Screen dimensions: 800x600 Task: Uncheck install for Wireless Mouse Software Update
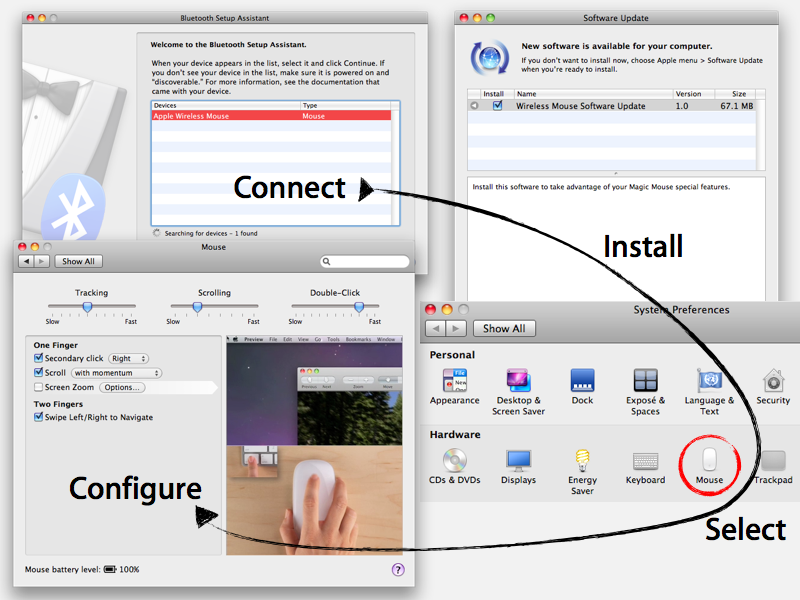click(x=497, y=106)
